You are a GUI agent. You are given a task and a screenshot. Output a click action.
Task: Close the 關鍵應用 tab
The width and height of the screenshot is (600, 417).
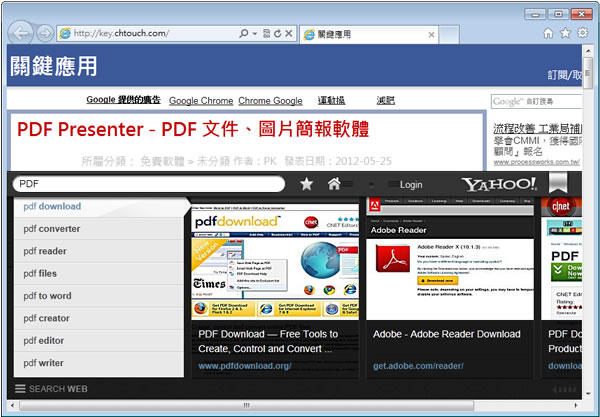coord(431,35)
